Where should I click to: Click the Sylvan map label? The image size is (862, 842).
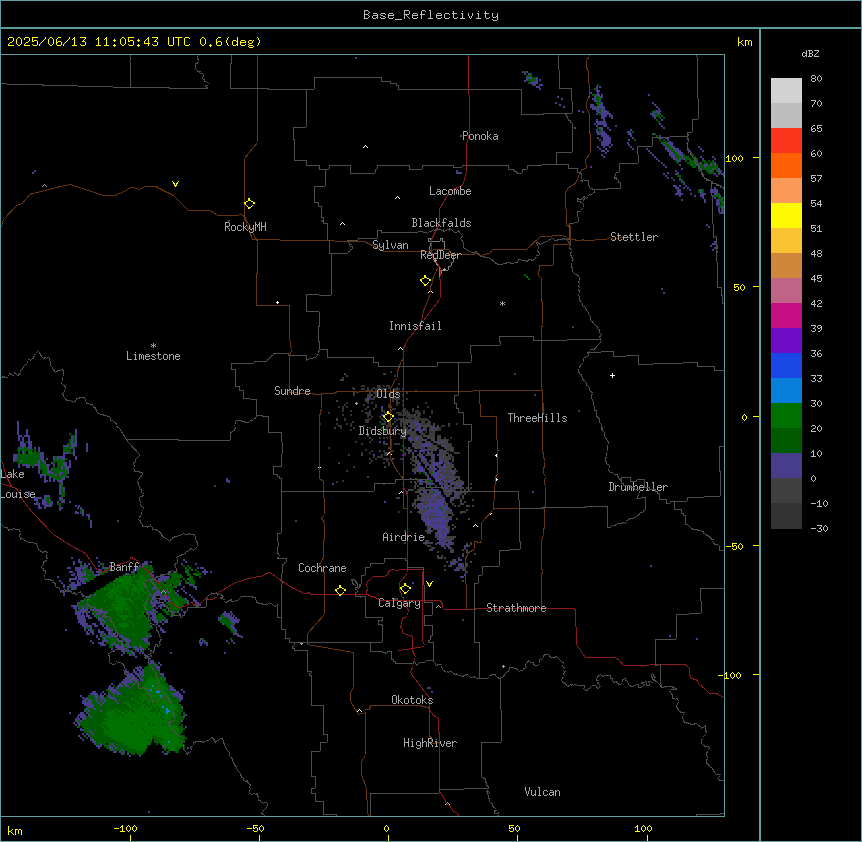390,245
